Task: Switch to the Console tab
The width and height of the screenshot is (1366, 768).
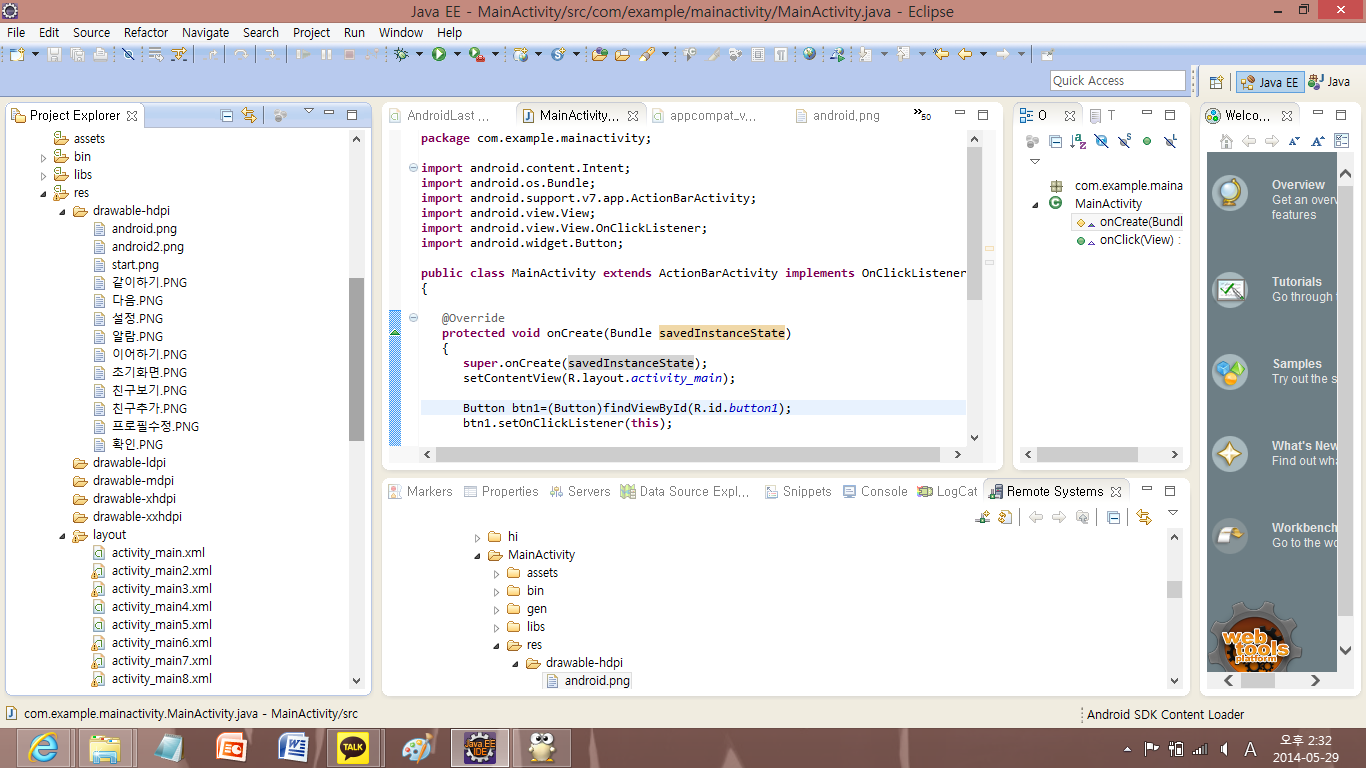Action: pos(875,491)
